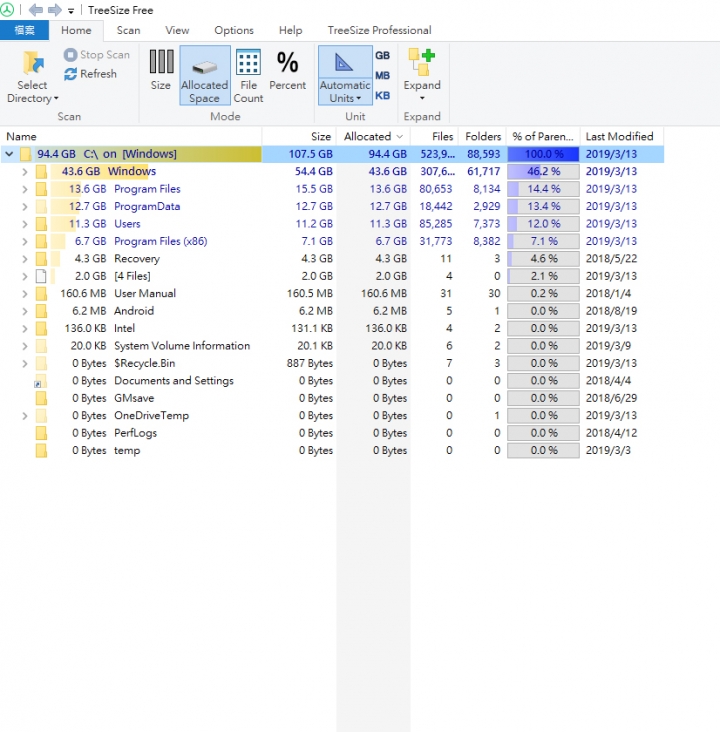This screenshot has width=720, height=732.
Task: Click the 887 Bytes size of $Recycle.Bin
Action: pos(310,363)
